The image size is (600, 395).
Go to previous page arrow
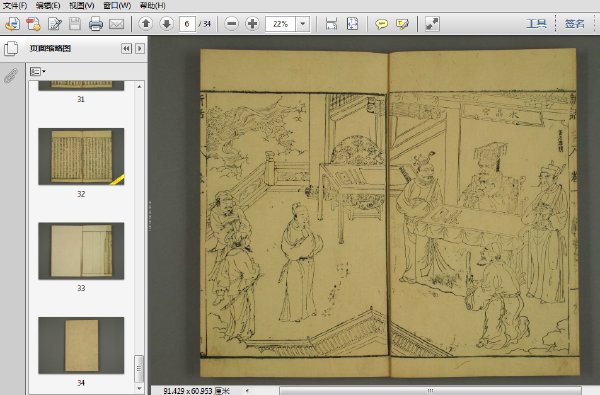tap(145, 24)
